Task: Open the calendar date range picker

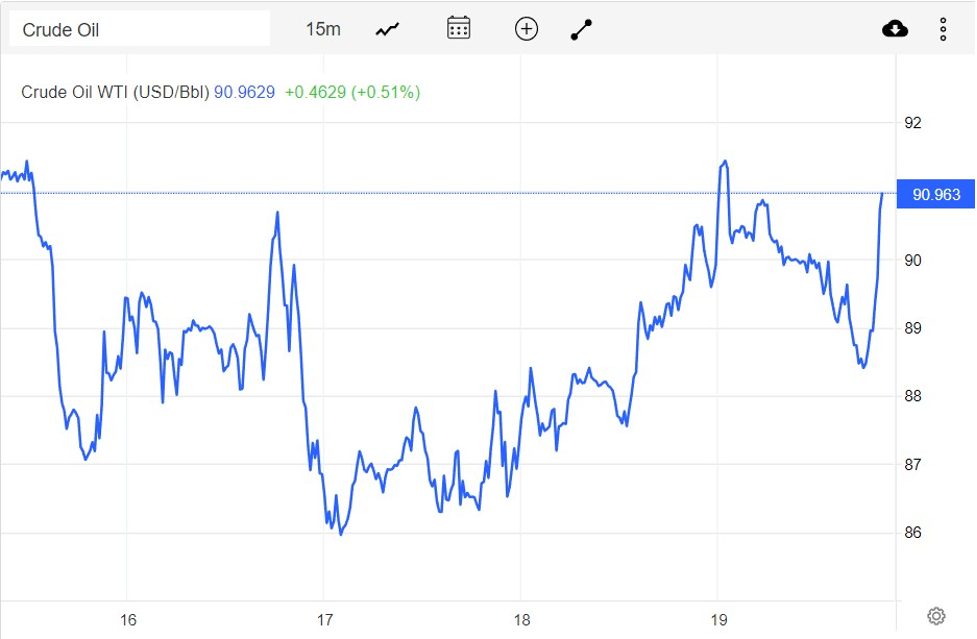Action: coord(458,28)
